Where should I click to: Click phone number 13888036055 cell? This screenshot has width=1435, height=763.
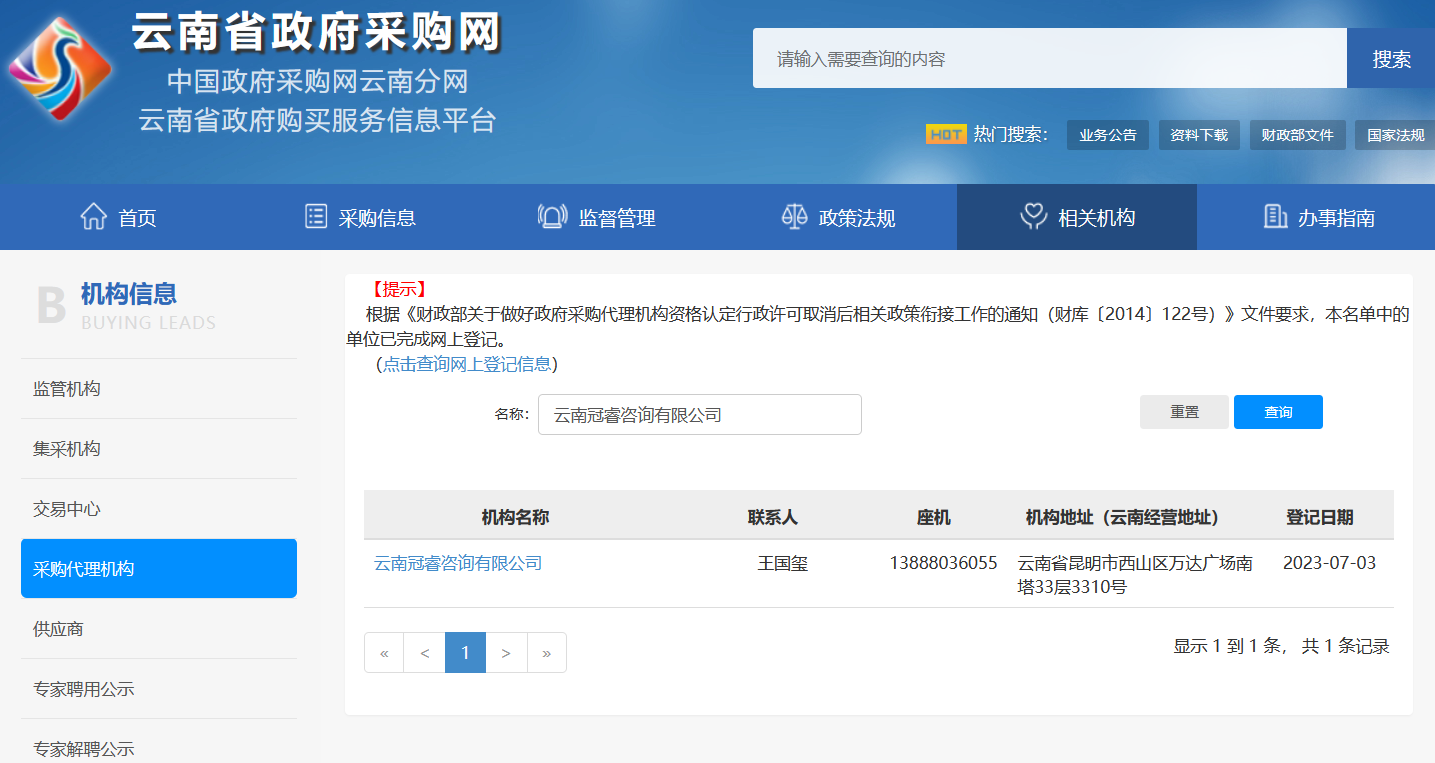(x=943, y=563)
